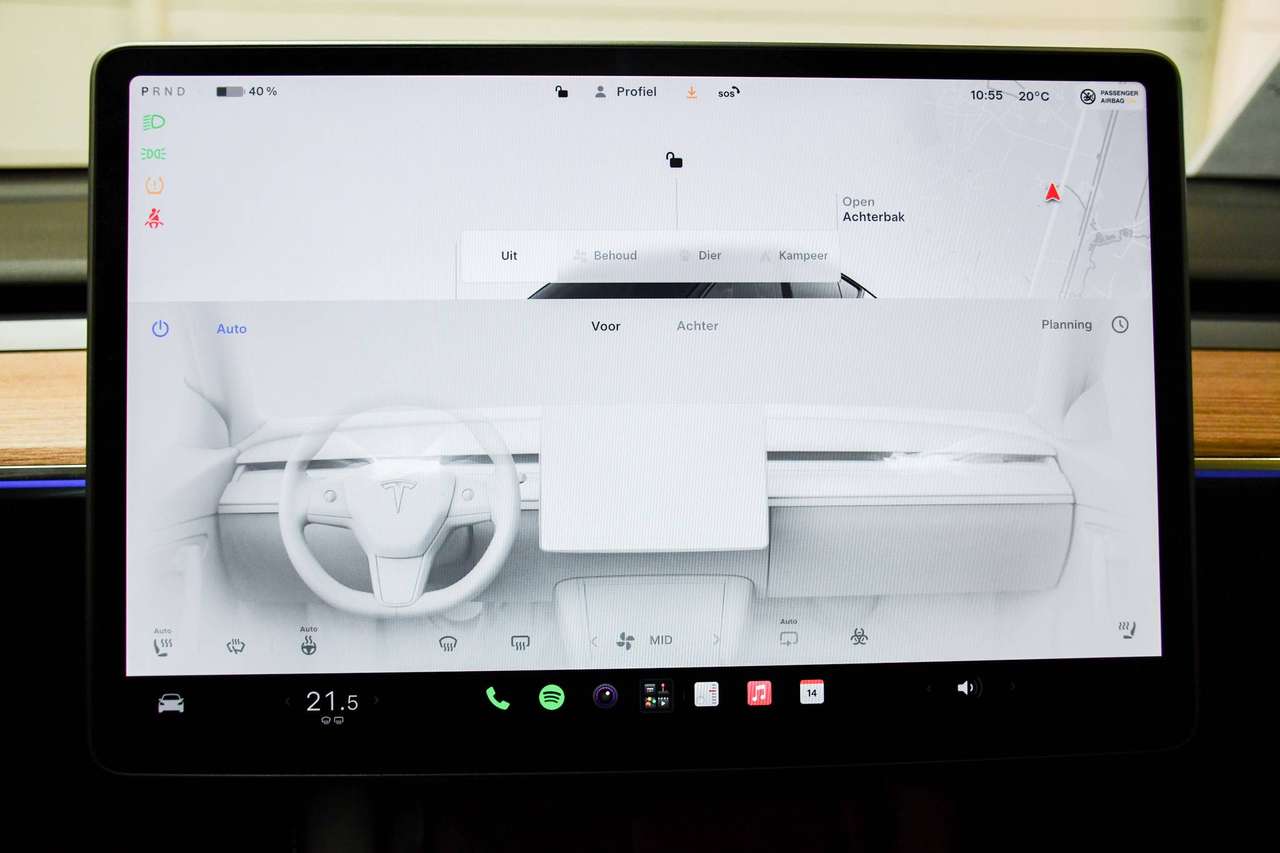Open the Phone app
1280x853 pixels.
point(497,698)
